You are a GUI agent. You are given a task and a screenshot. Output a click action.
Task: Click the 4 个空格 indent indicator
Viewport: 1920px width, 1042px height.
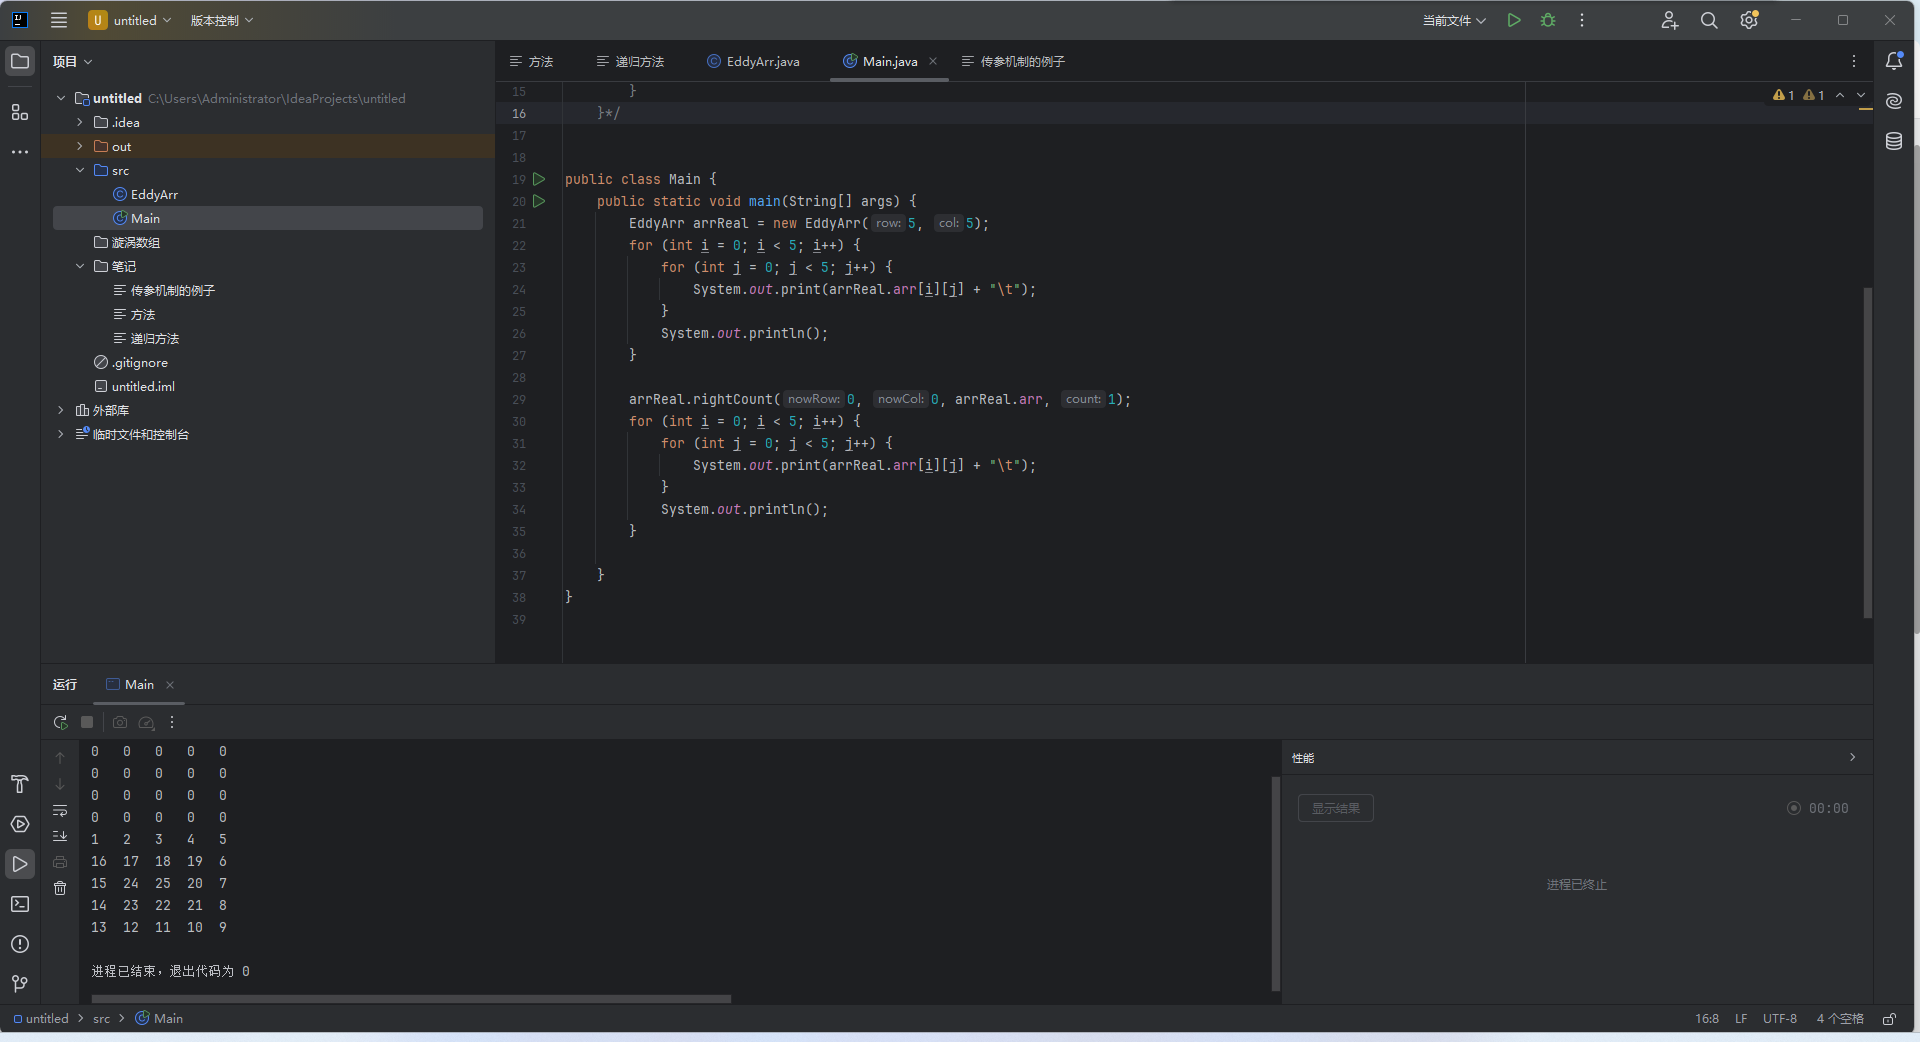1840,1019
